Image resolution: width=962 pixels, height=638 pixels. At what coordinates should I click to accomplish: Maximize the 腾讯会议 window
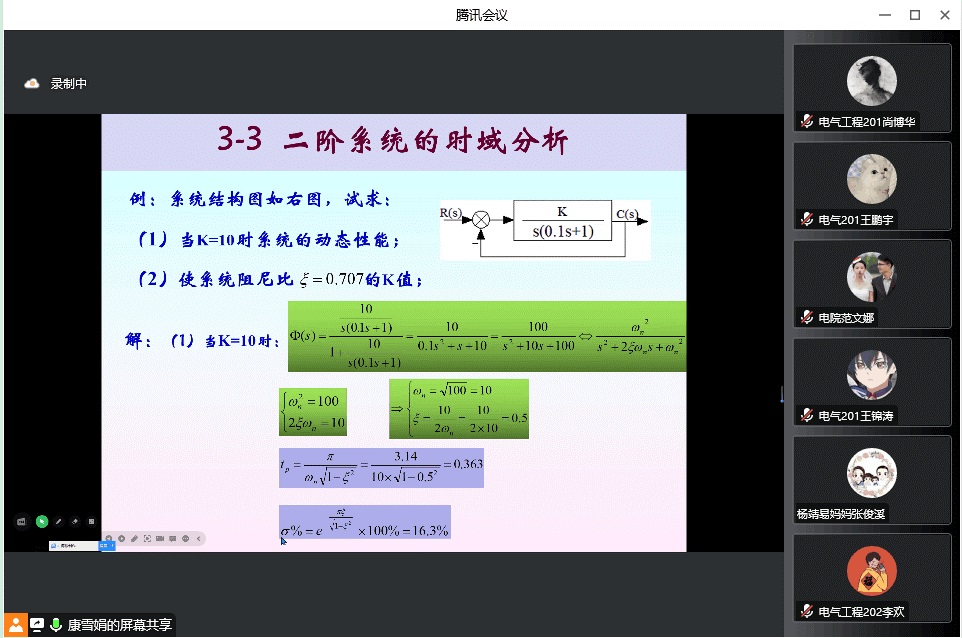pyautogui.click(x=914, y=15)
